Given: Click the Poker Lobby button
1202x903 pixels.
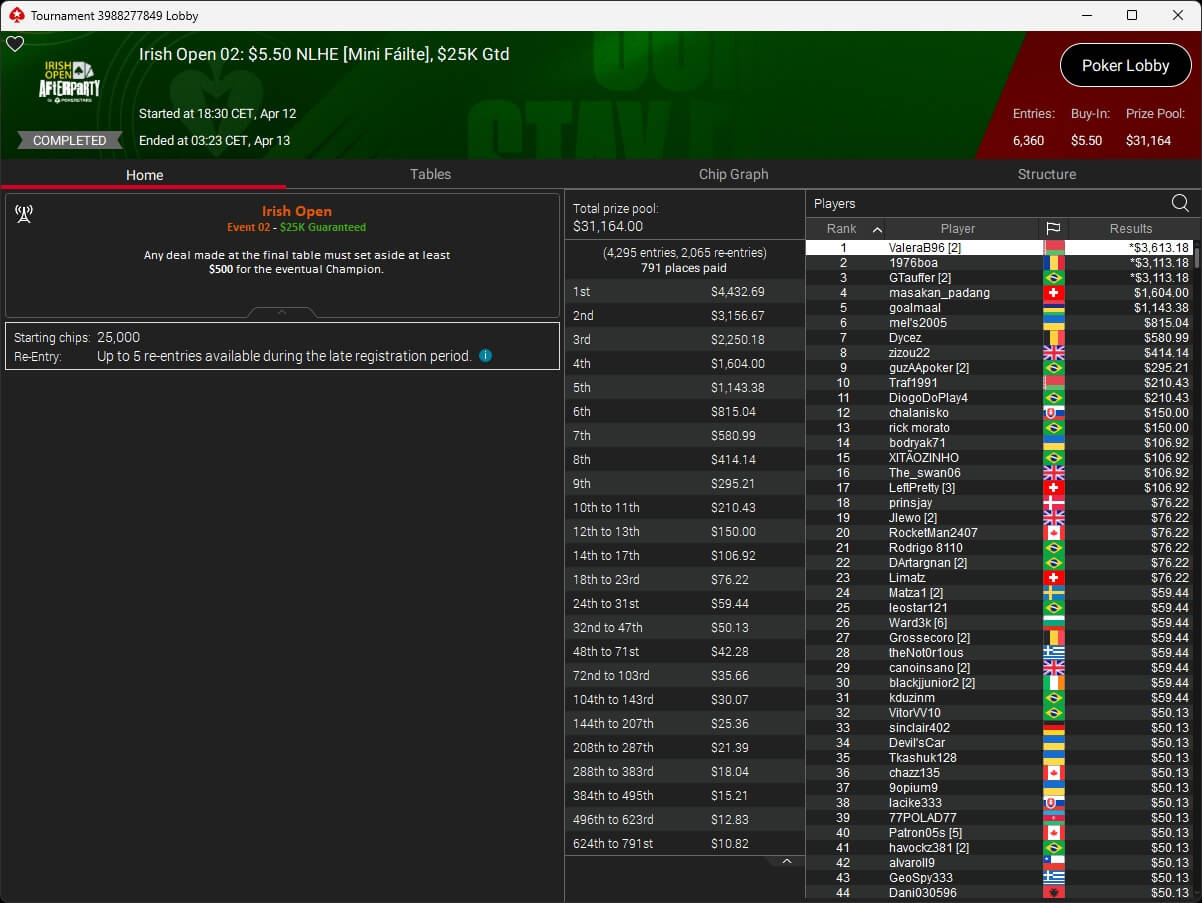Looking at the screenshot, I should coord(1125,66).
